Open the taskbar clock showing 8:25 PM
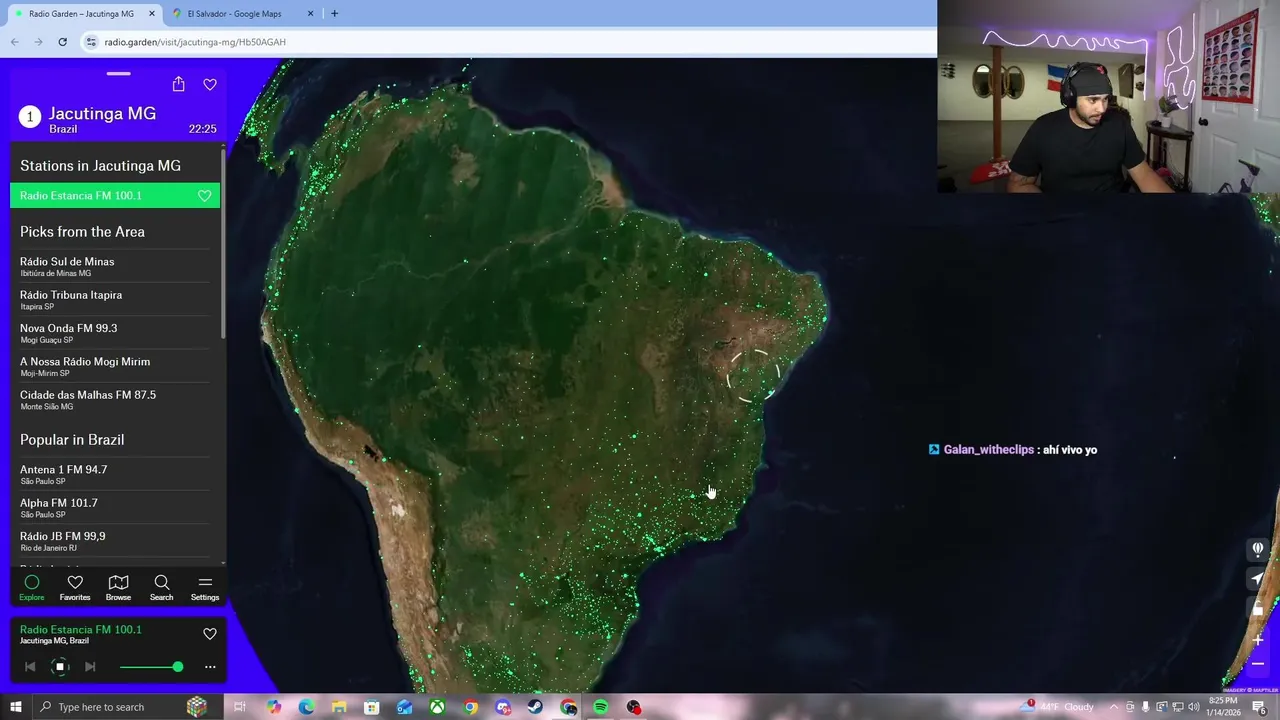 pyautogui.click(x=1223, y=707)
